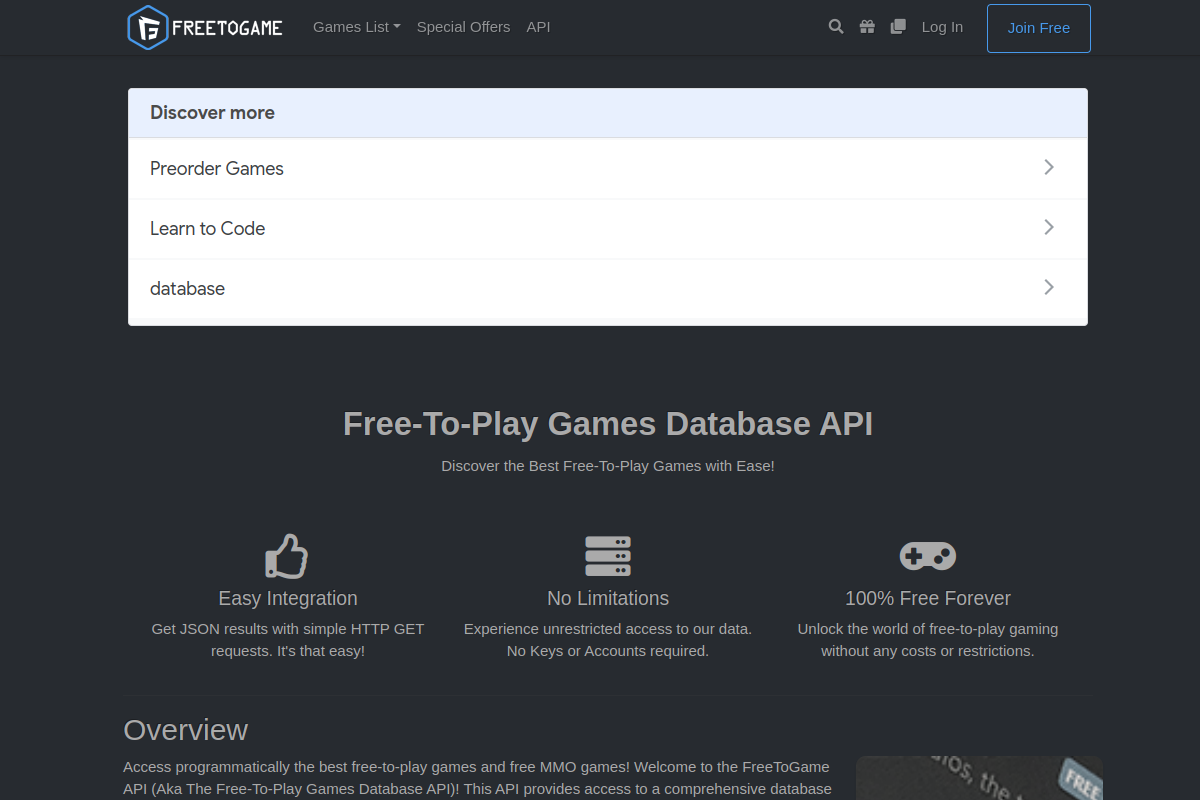Screen dimensions: 1200x800
Task: Click the Free-To-Play Games Database API heading
Action: point(608,424)
